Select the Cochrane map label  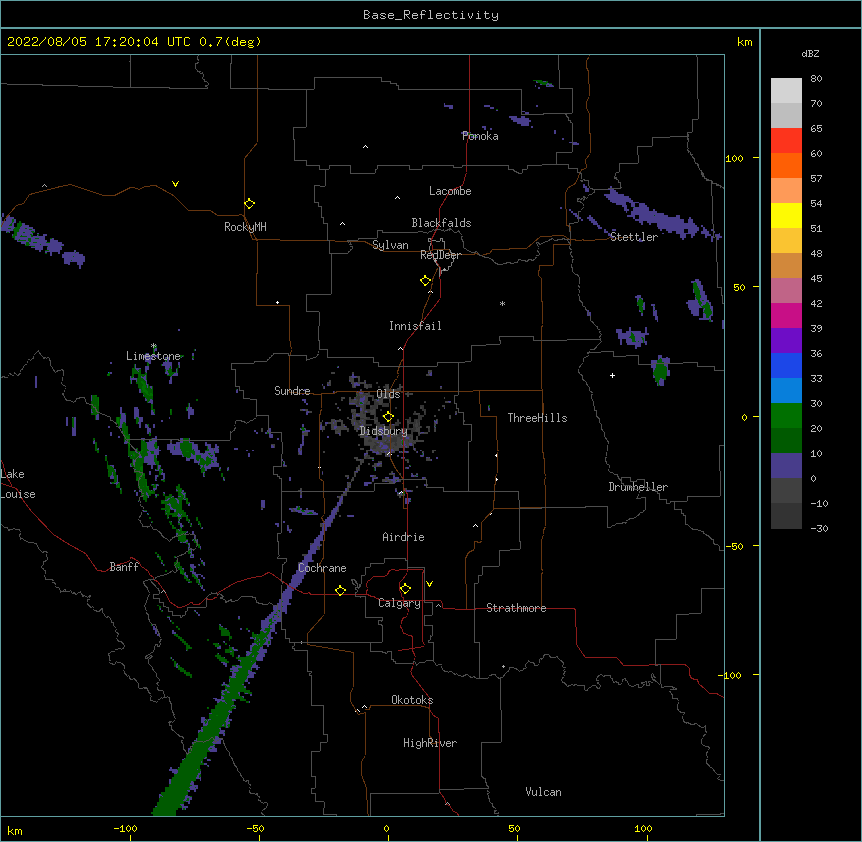322,568
